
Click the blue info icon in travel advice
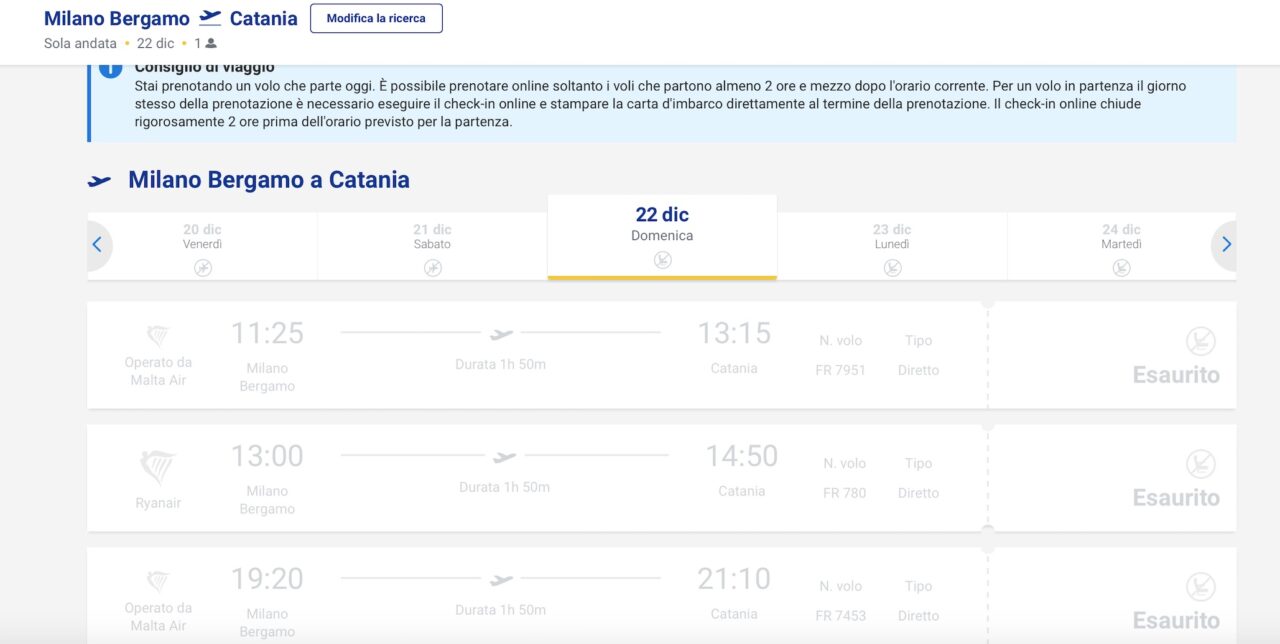tap(110, 71)
